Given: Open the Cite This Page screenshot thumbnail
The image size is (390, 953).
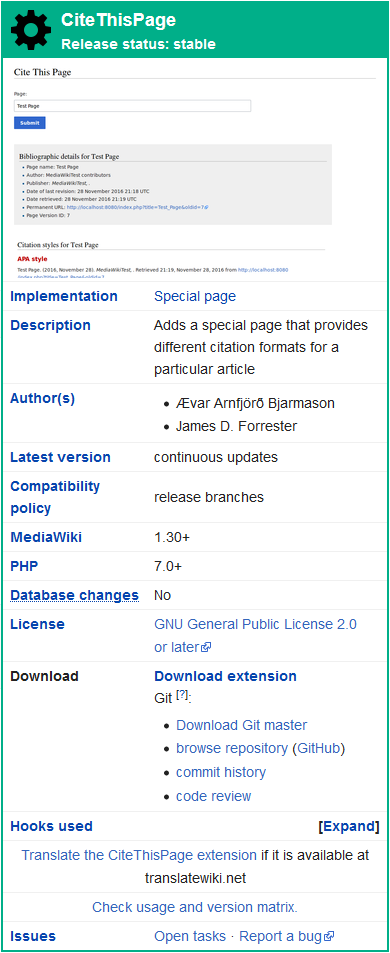Looking at the screenshot, I should tap(195, 170).
